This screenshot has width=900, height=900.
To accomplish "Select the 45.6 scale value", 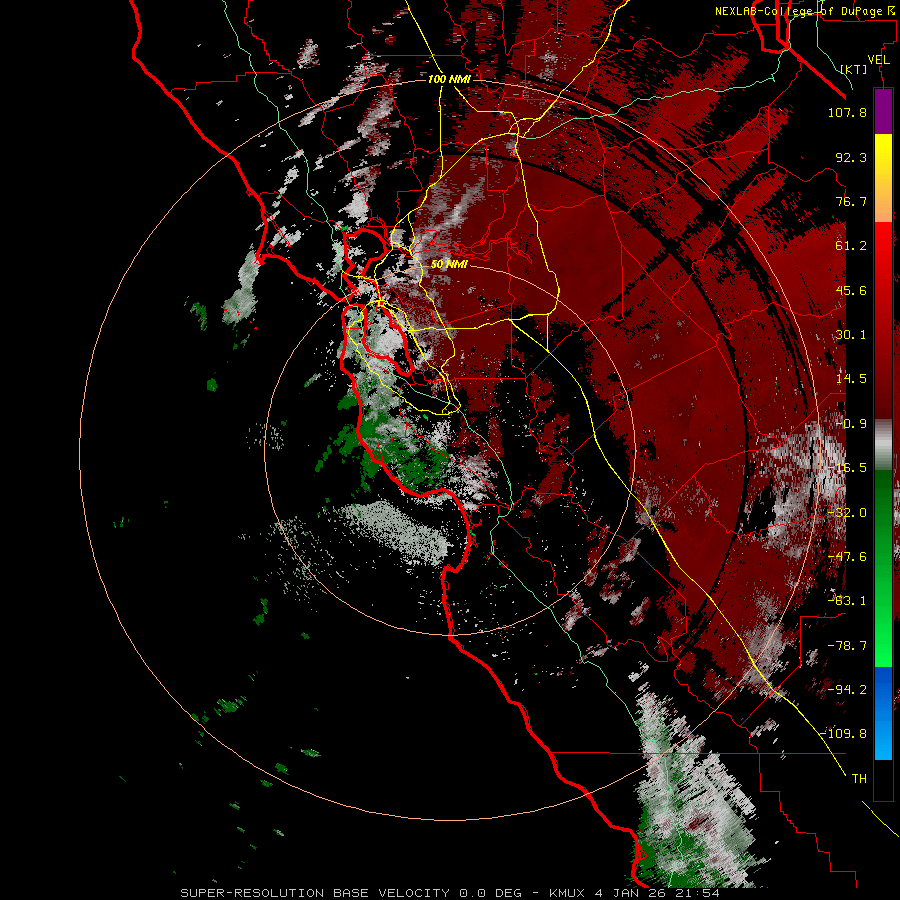I will 851,290.
